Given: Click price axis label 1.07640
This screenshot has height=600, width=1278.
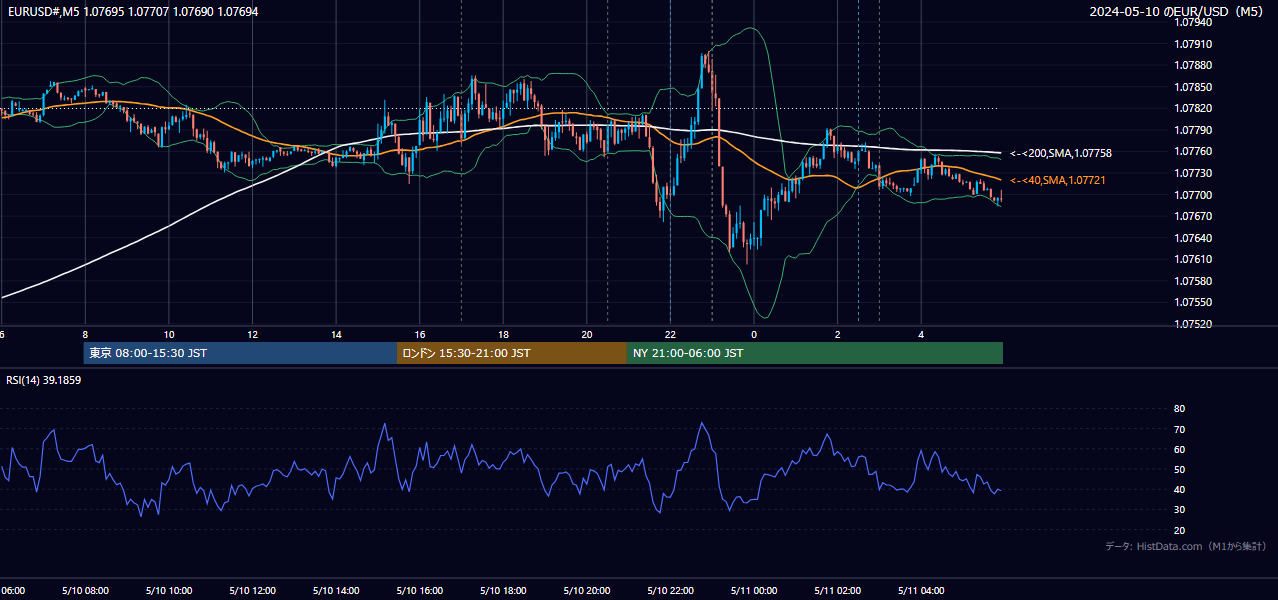Looking at the screenshot, I should click(x=1193, y=238).
